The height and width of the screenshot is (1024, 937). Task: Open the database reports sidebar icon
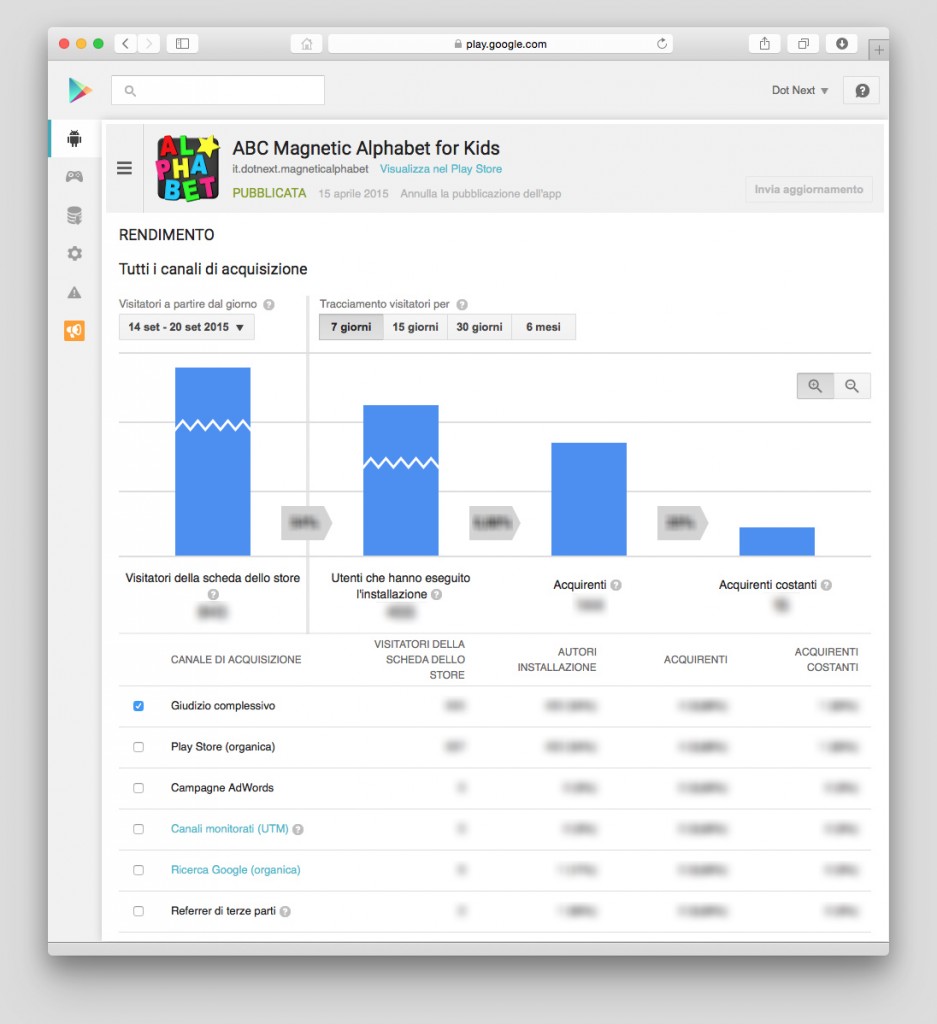74,215
